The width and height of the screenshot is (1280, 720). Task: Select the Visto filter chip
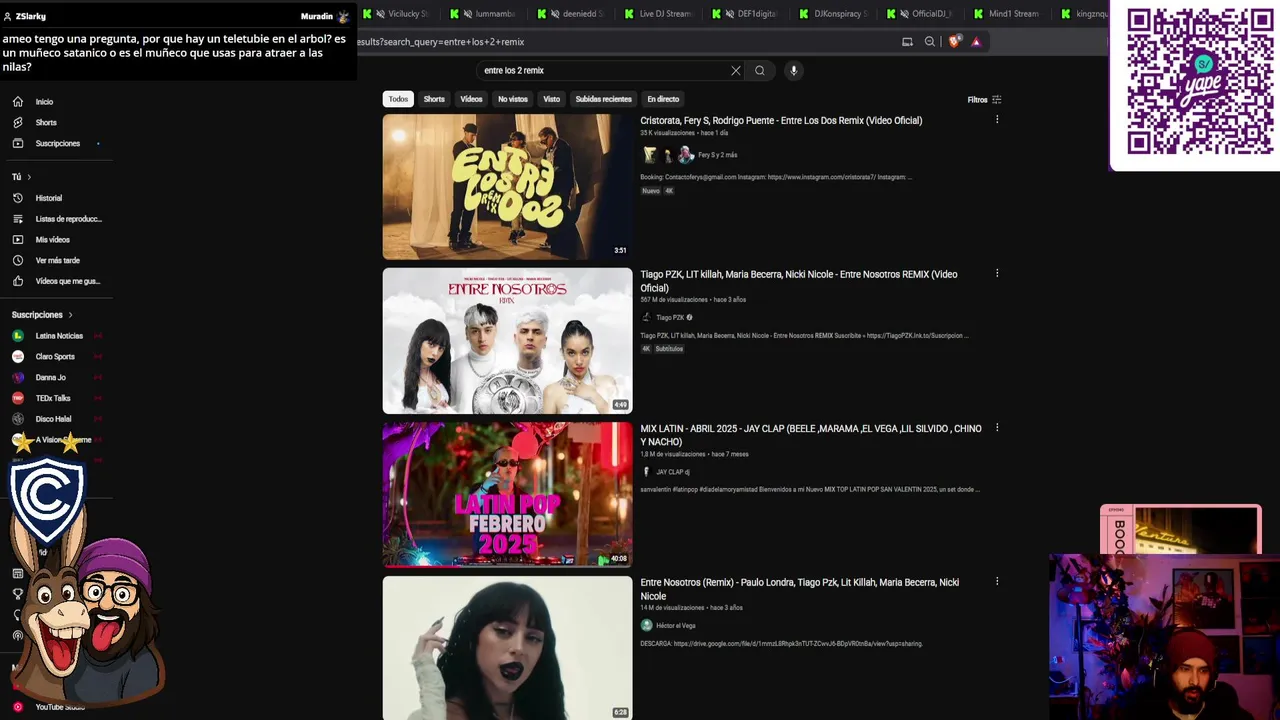(x=551, y=99)
